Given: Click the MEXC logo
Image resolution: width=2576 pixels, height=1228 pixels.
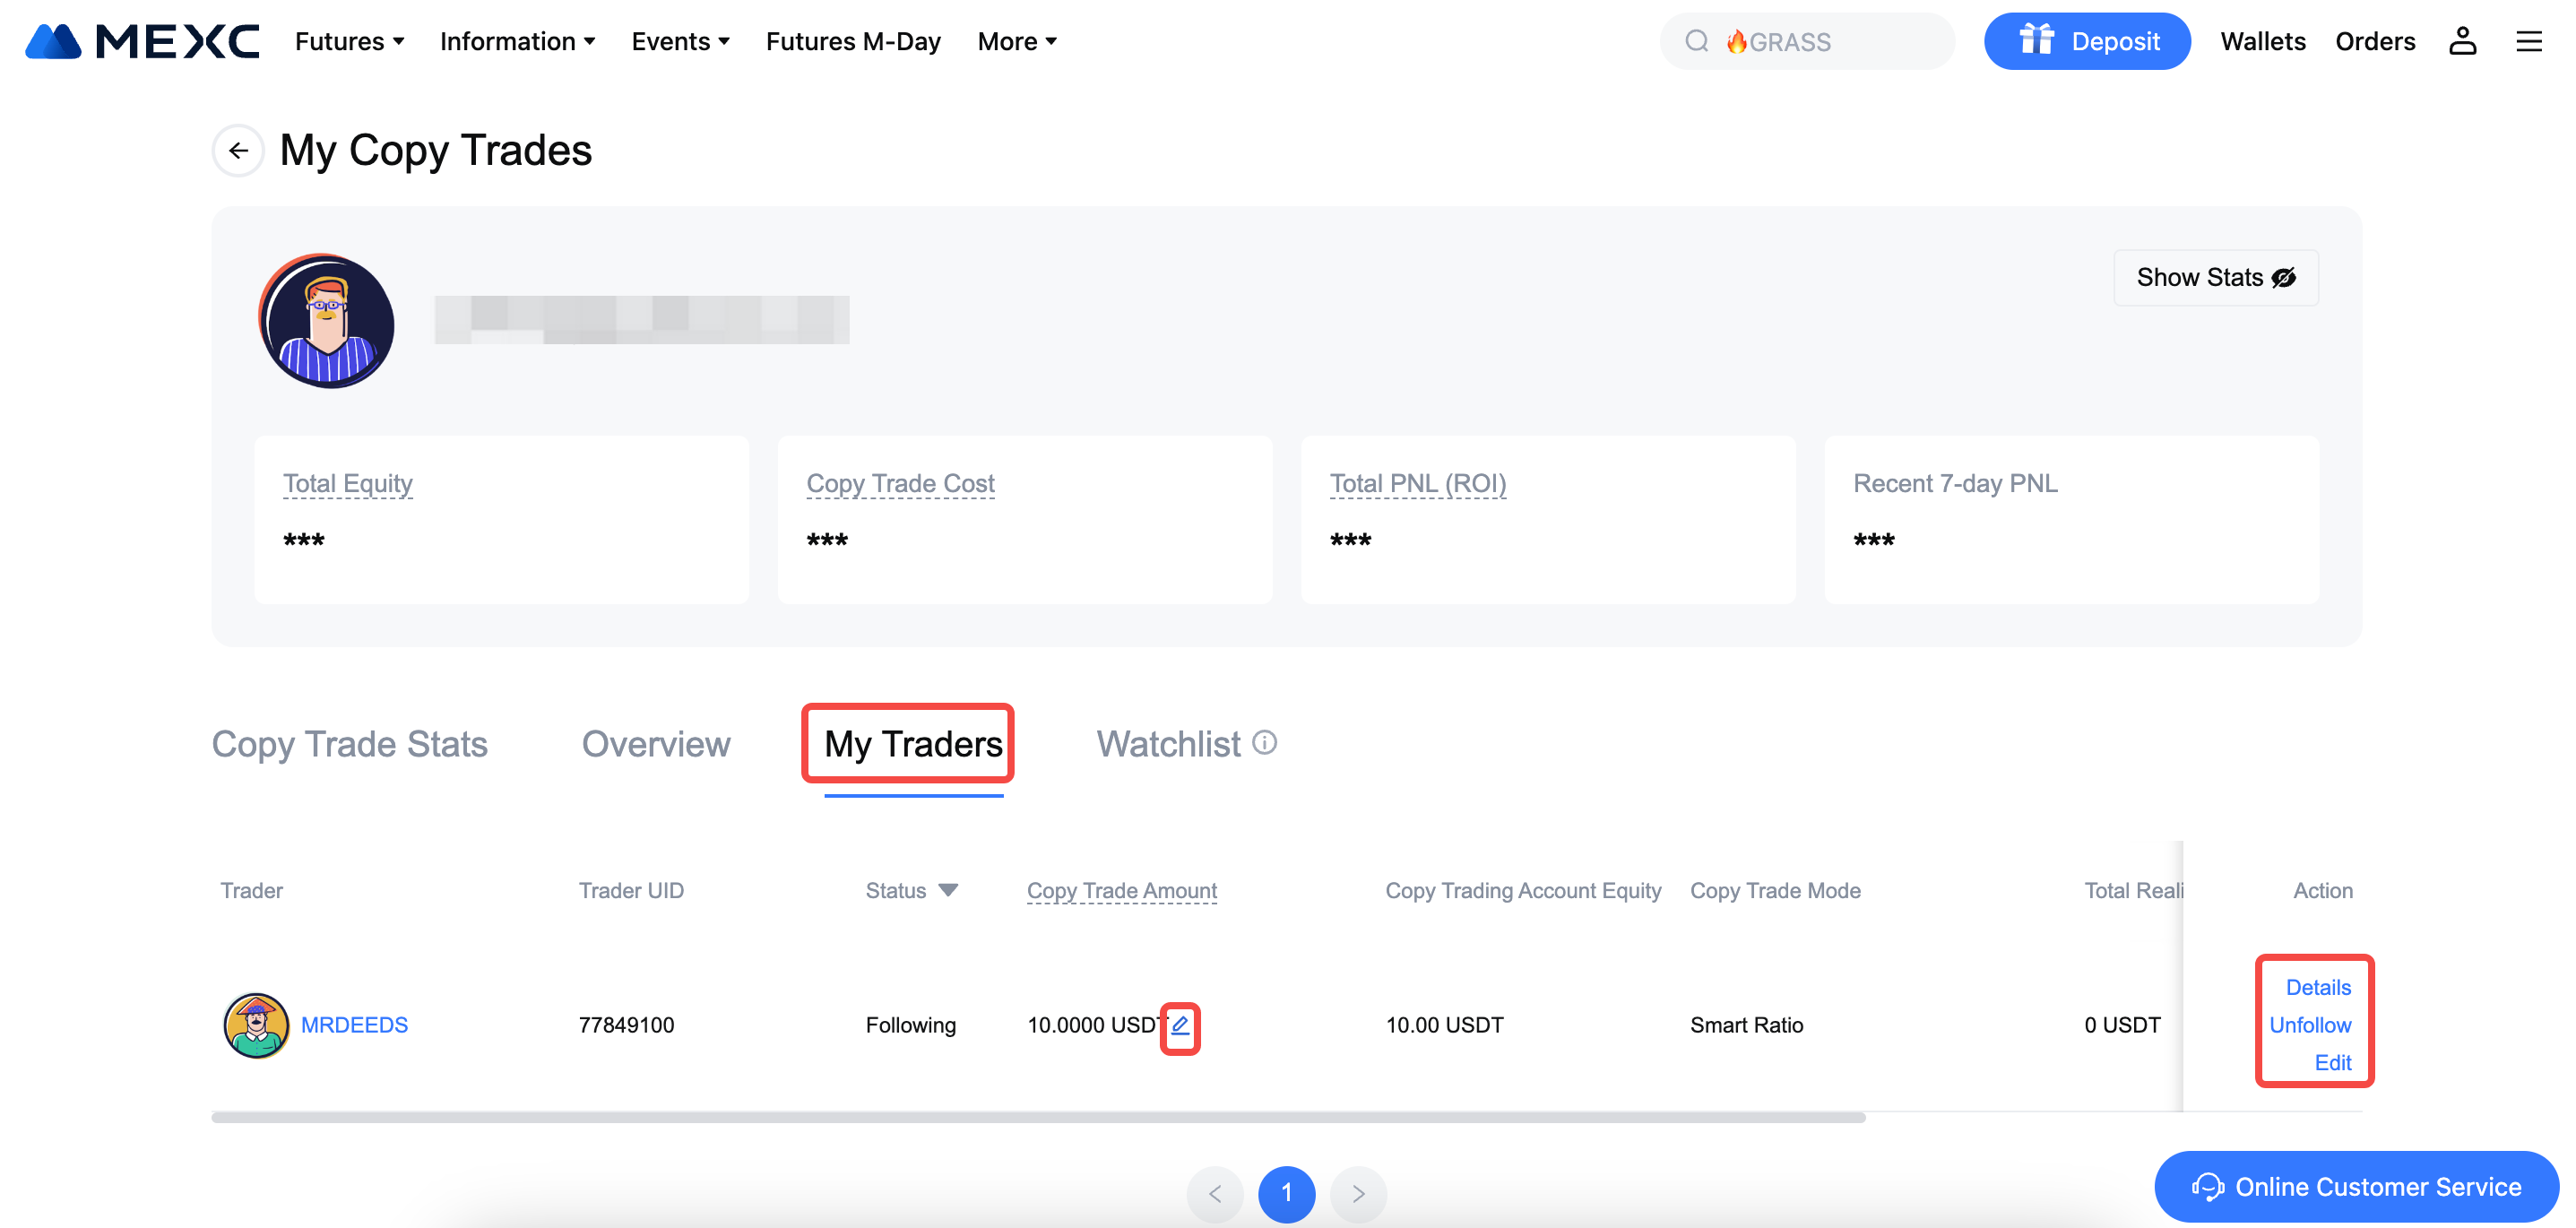Looking at the screenshot, I should coord(142,41).
